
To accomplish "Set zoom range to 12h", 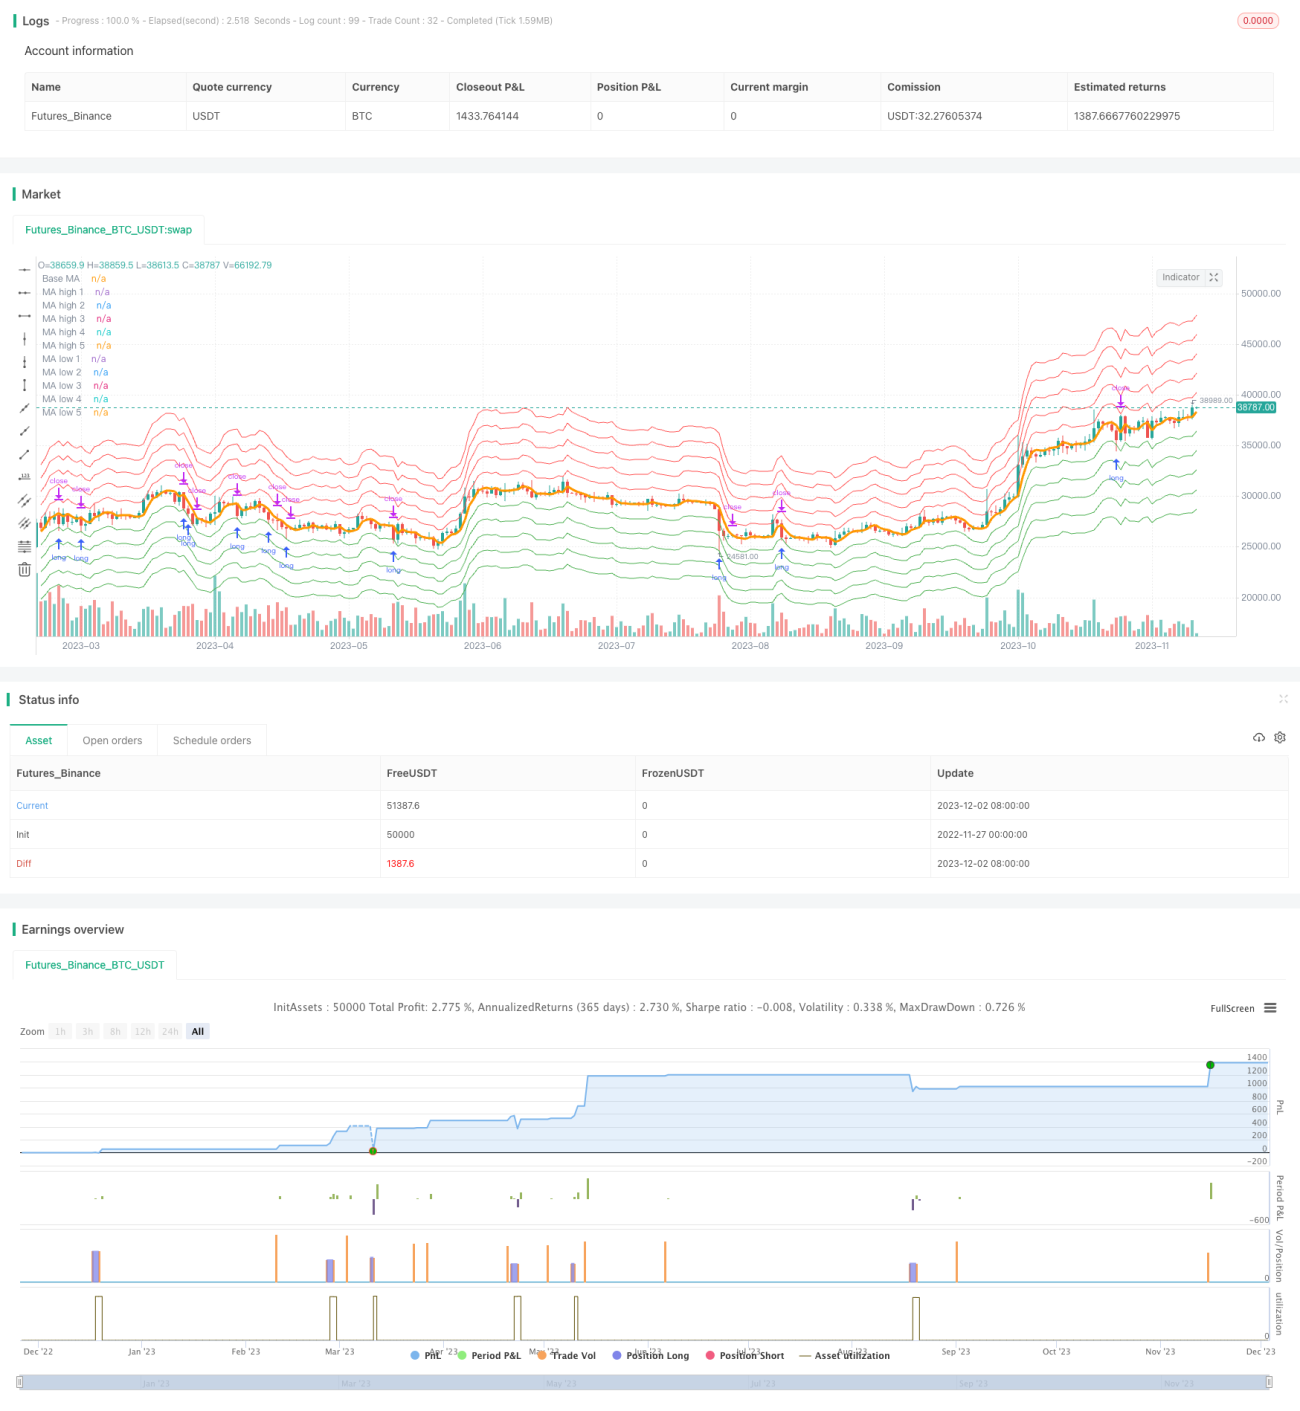I will [x=142, y=1031].
